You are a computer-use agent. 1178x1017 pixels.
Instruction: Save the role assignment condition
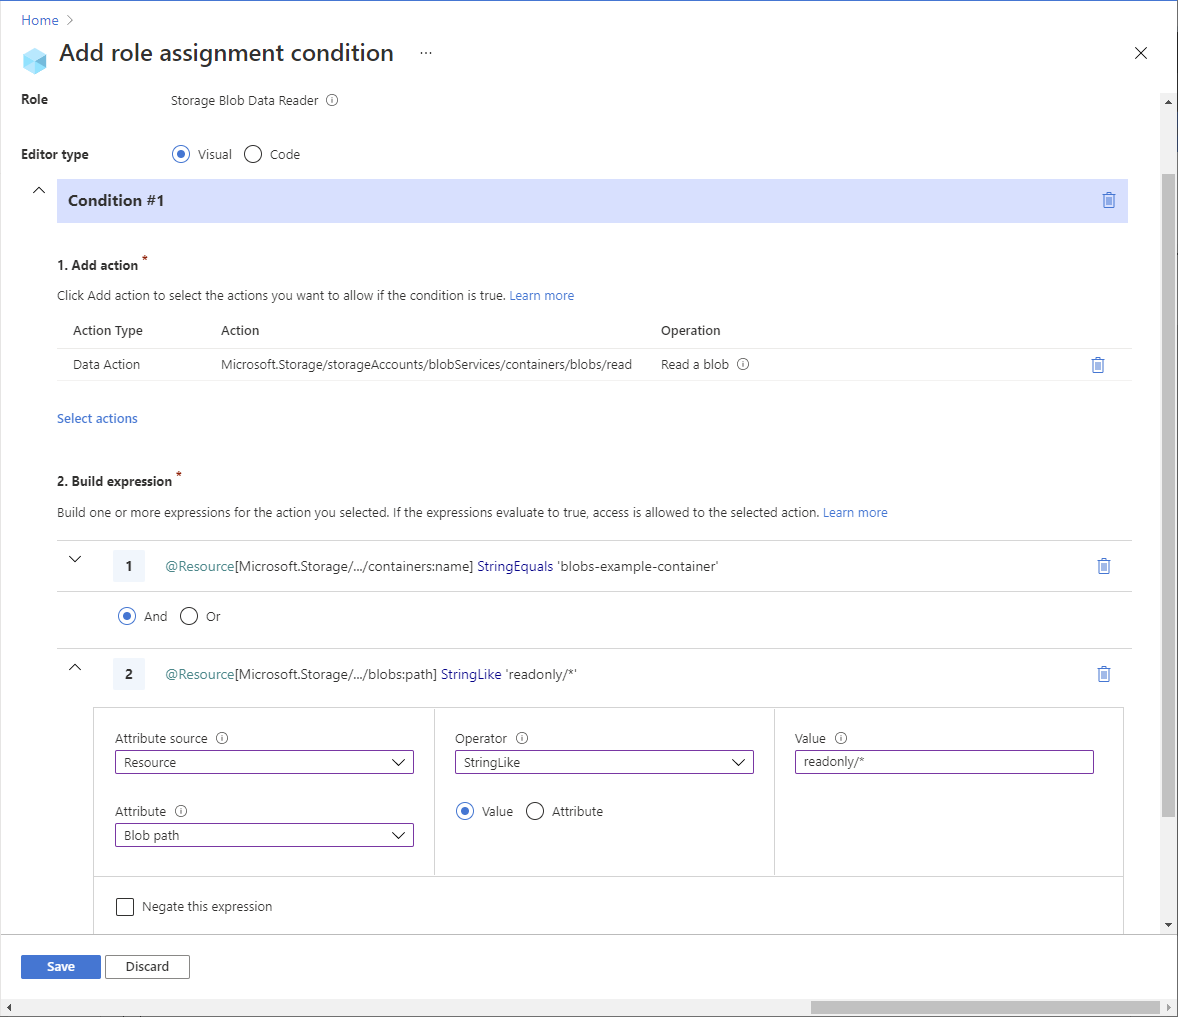60,966
